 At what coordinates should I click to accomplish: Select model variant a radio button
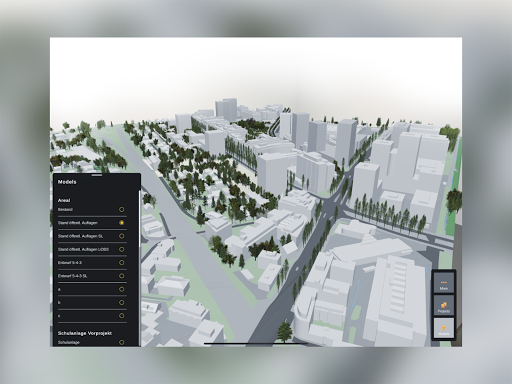122,289
